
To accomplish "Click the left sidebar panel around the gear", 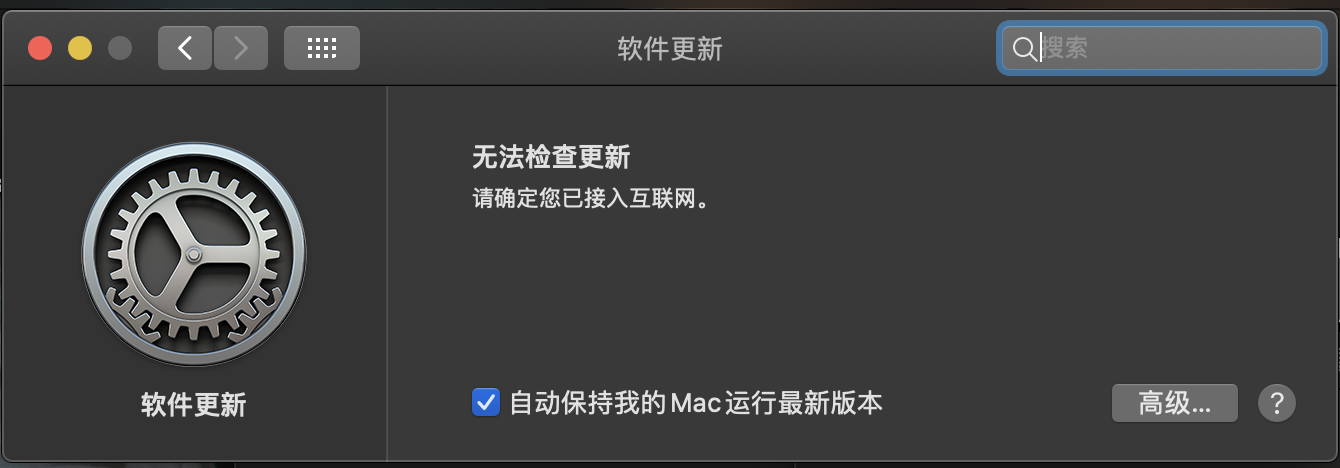I will click(x=194, y=274).
